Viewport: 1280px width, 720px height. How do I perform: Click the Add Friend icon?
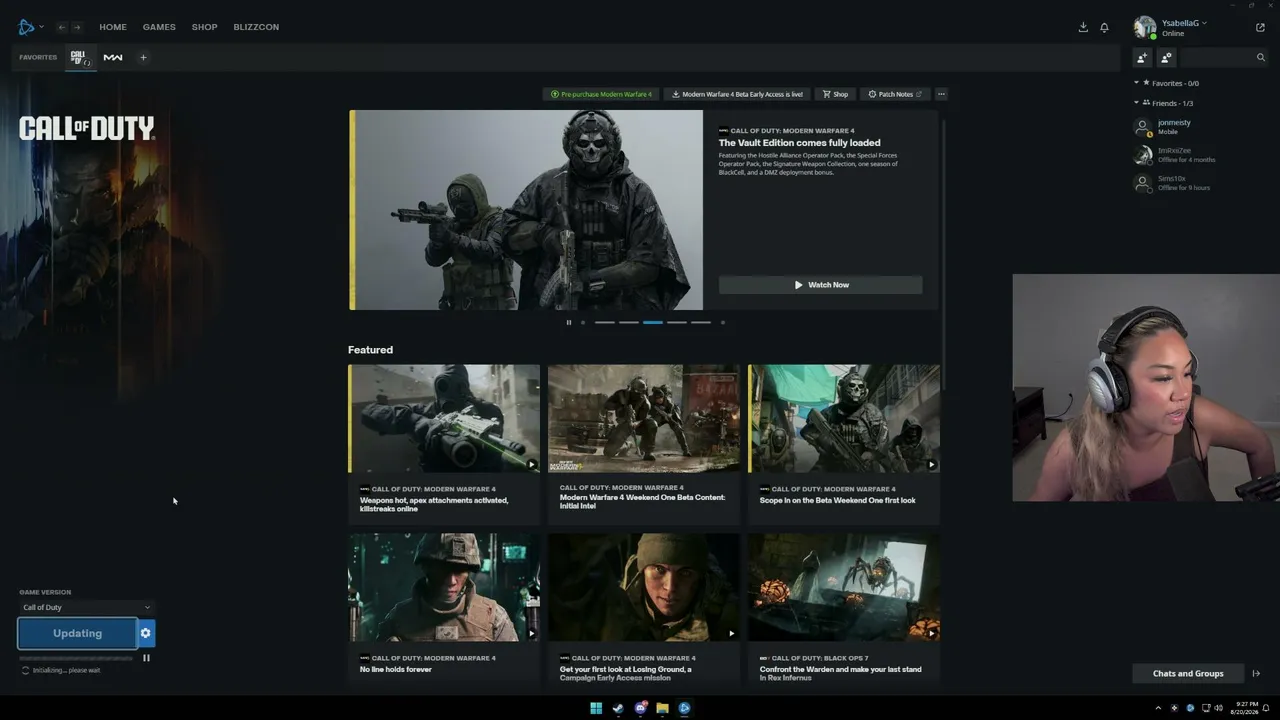(x=1142, y=57)
